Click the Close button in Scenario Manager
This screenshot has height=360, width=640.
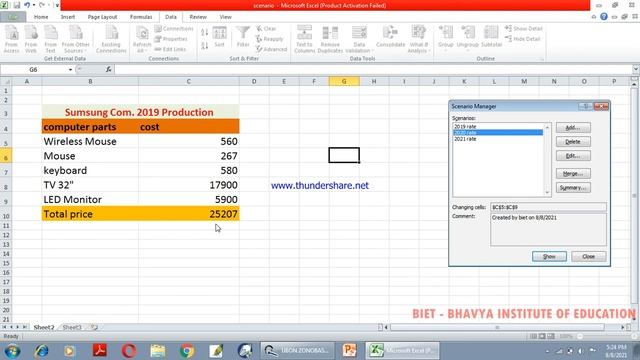[x=589, y=256]
